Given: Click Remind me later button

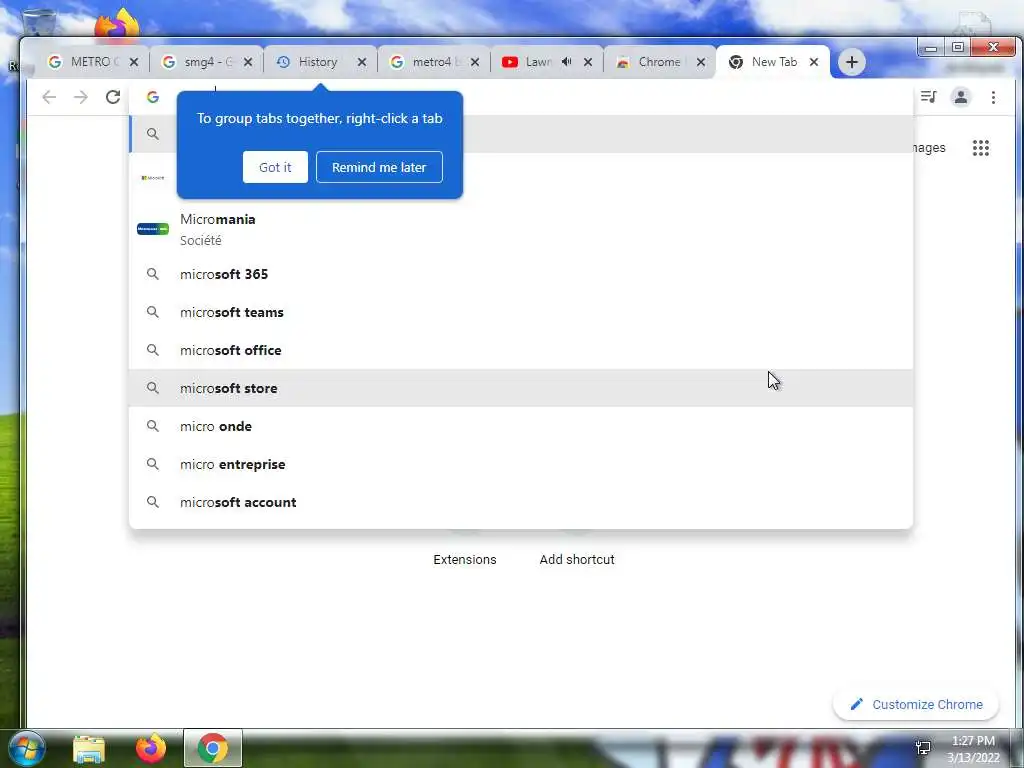Looking at the screenshot, I should click(379, 167).
